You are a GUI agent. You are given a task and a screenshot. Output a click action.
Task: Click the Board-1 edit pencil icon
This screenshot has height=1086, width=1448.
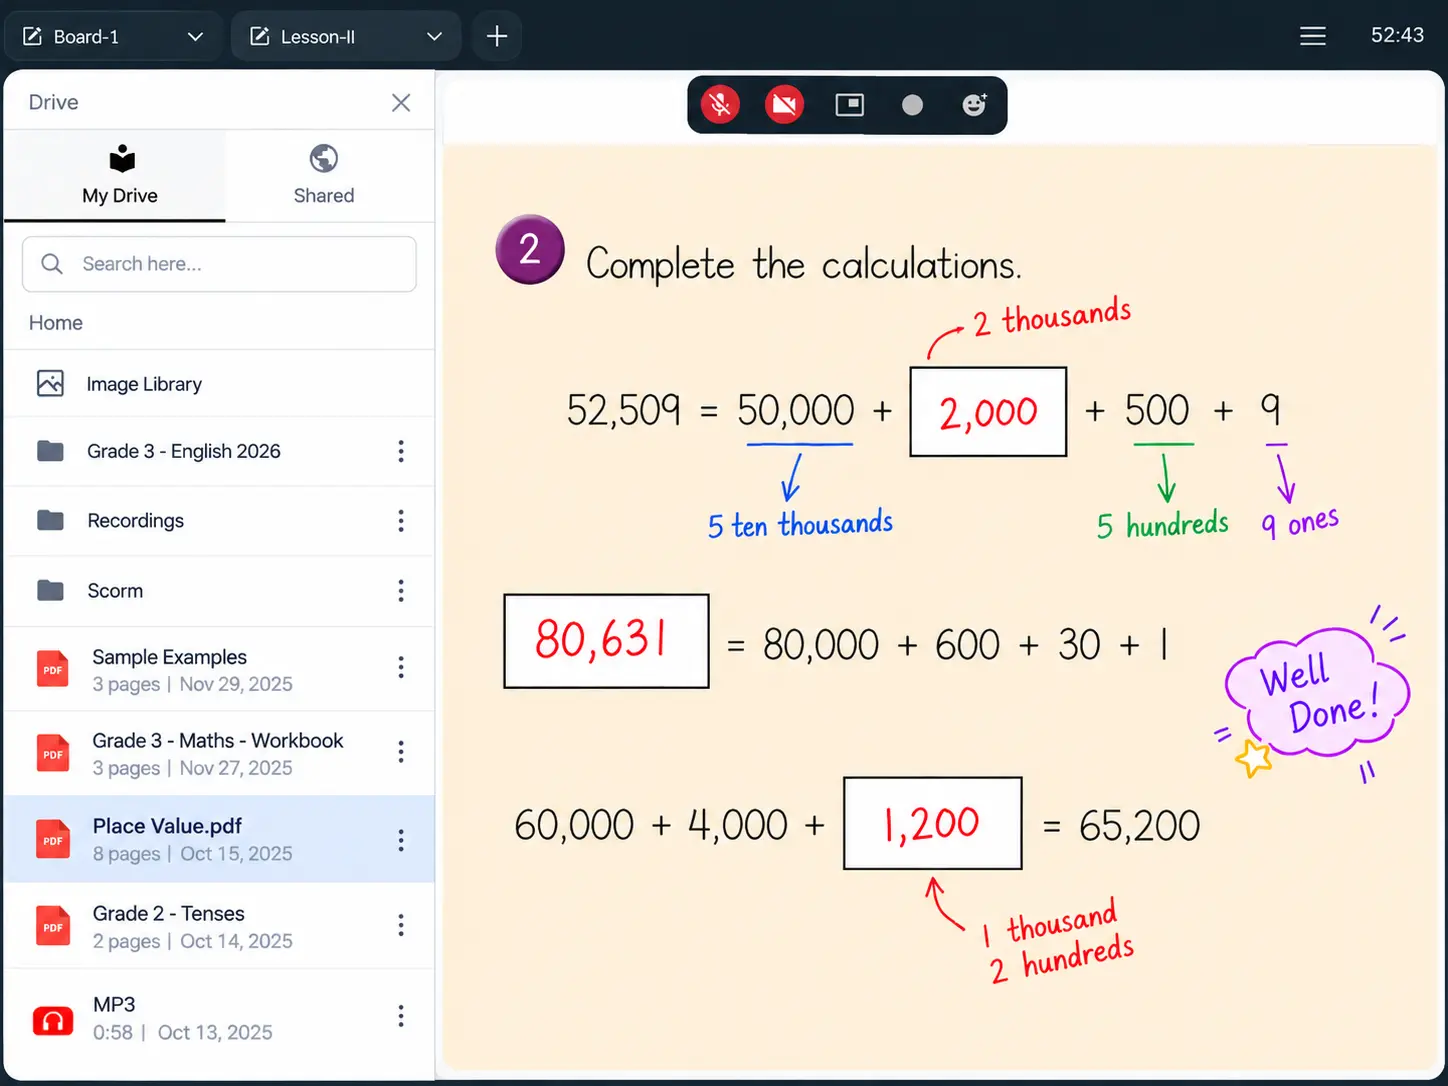pos(32,37)
